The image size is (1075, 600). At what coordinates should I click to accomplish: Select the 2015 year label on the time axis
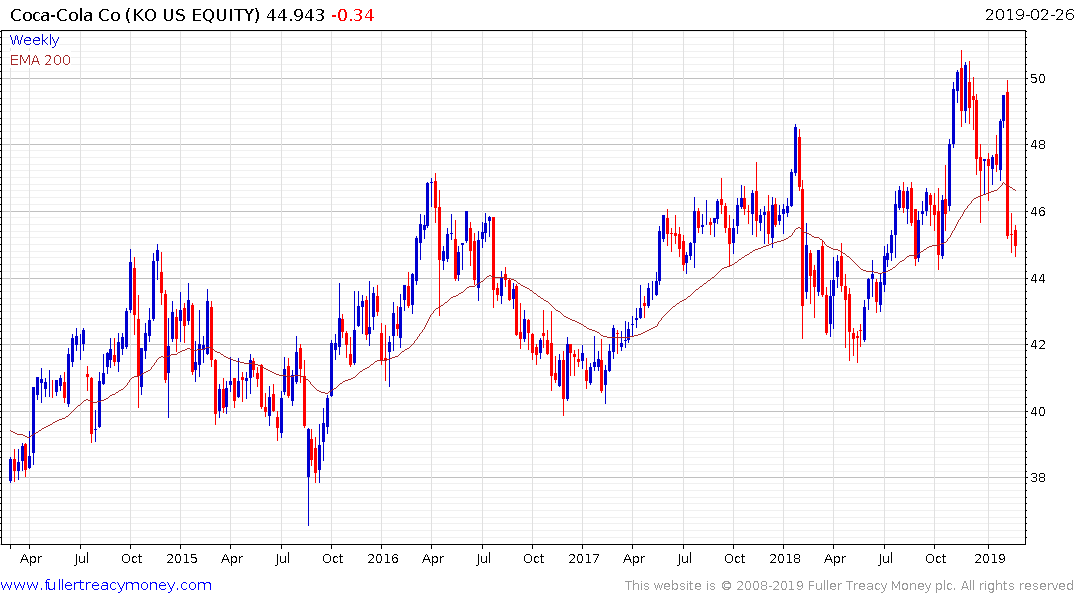[x=182, y=559]
